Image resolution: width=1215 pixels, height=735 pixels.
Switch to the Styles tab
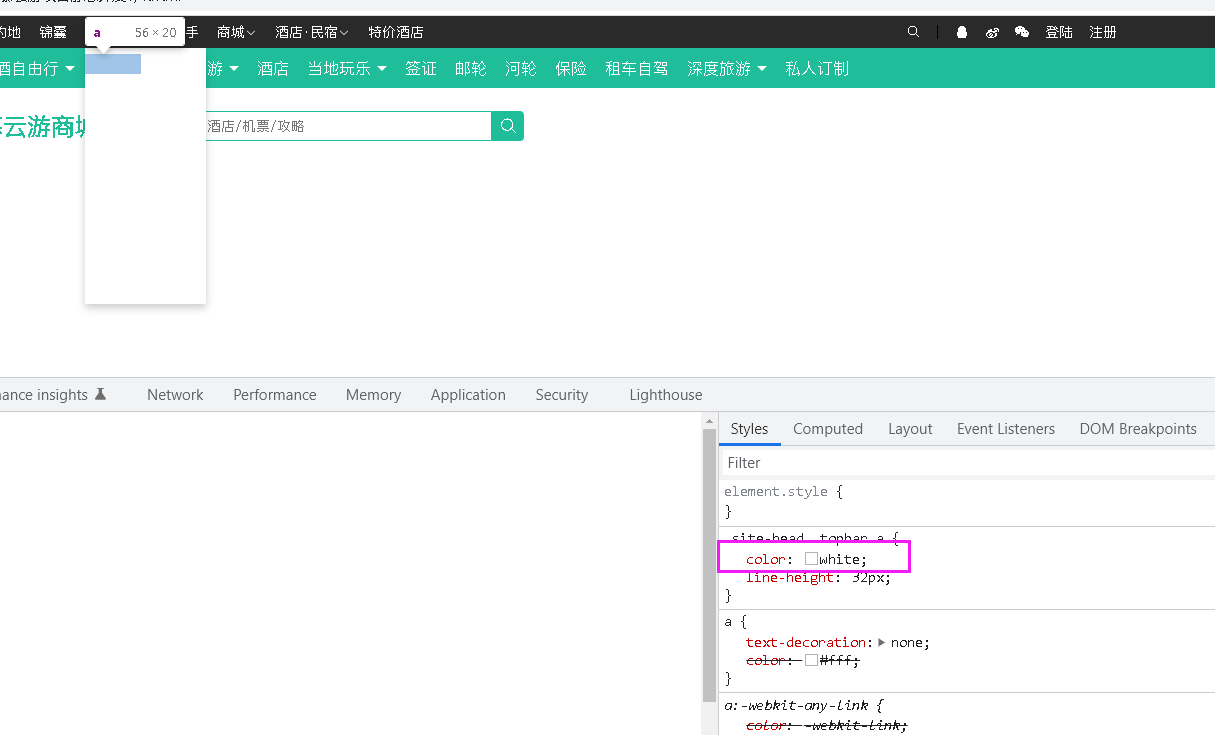(749, 428)
